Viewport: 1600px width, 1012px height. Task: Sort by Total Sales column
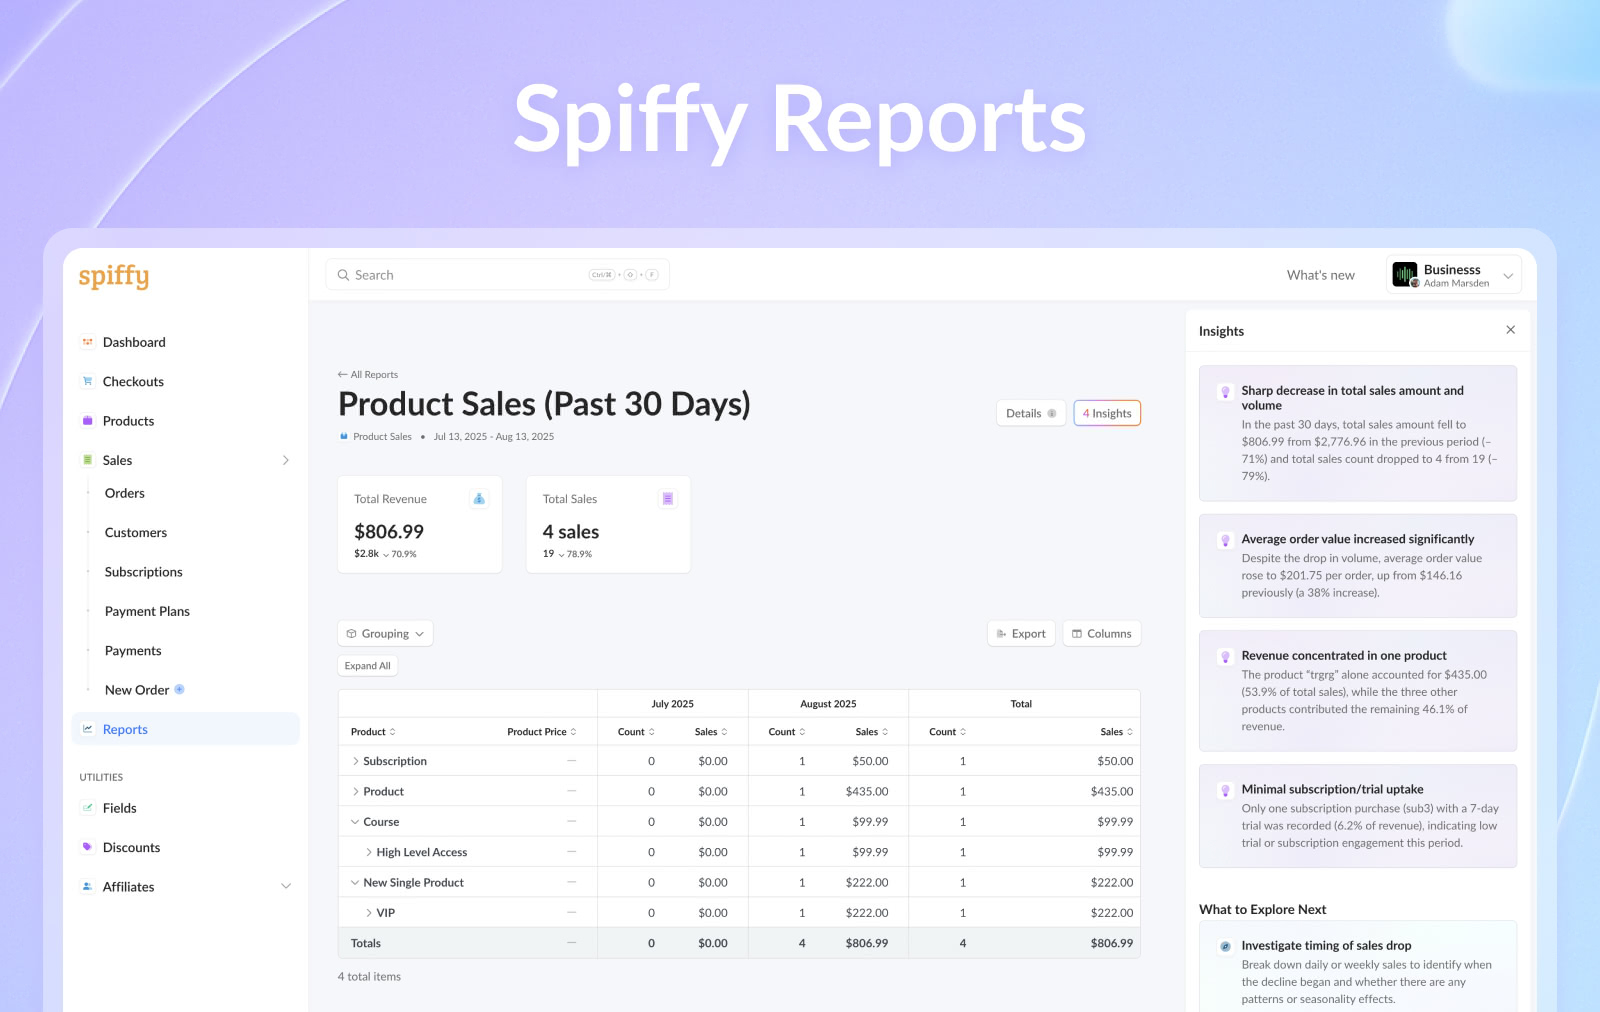[x=1117, y=732]
